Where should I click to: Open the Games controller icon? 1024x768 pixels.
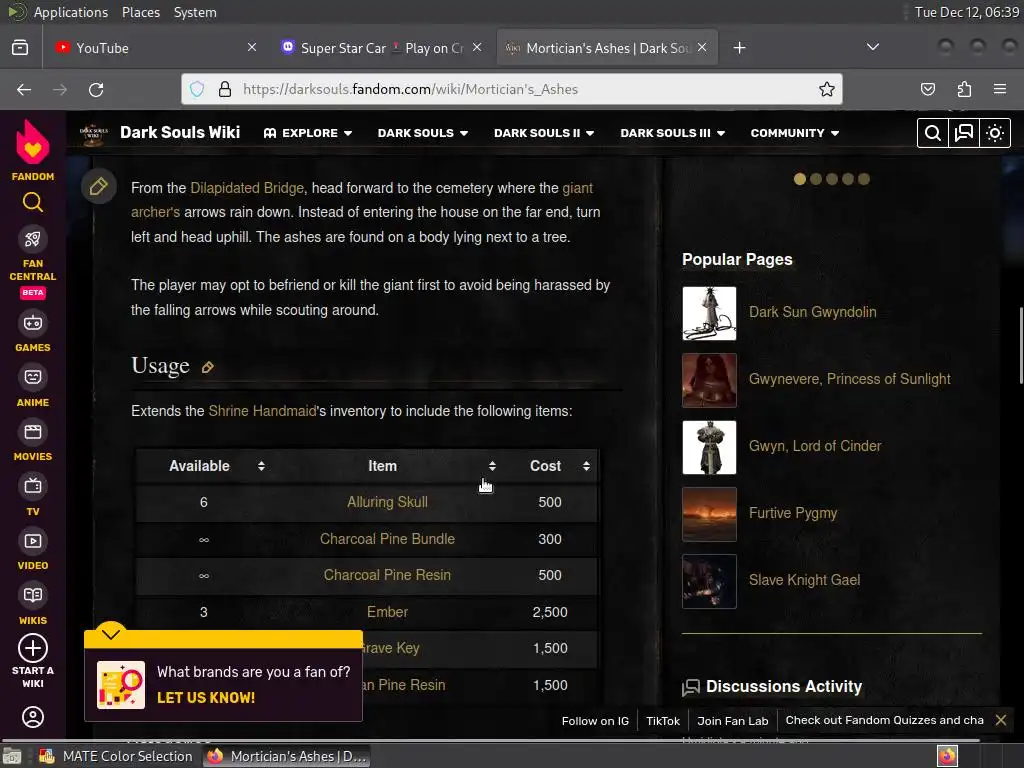click(33, 323)
